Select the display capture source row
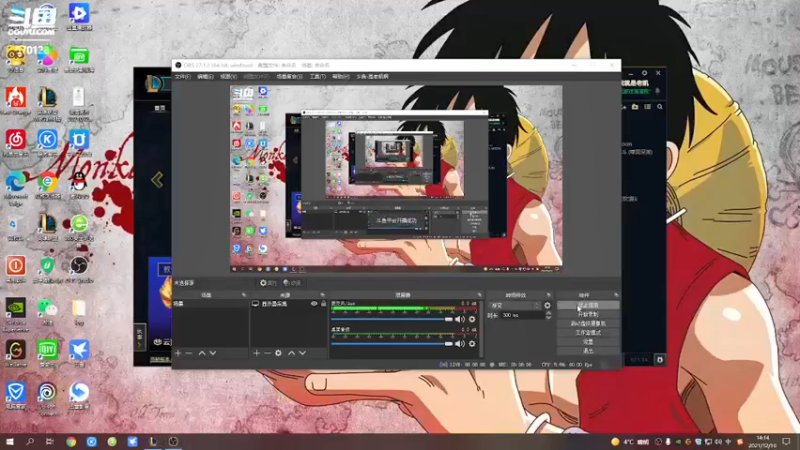The width and height of the screenshot is (800, 450). click(289, 304)
